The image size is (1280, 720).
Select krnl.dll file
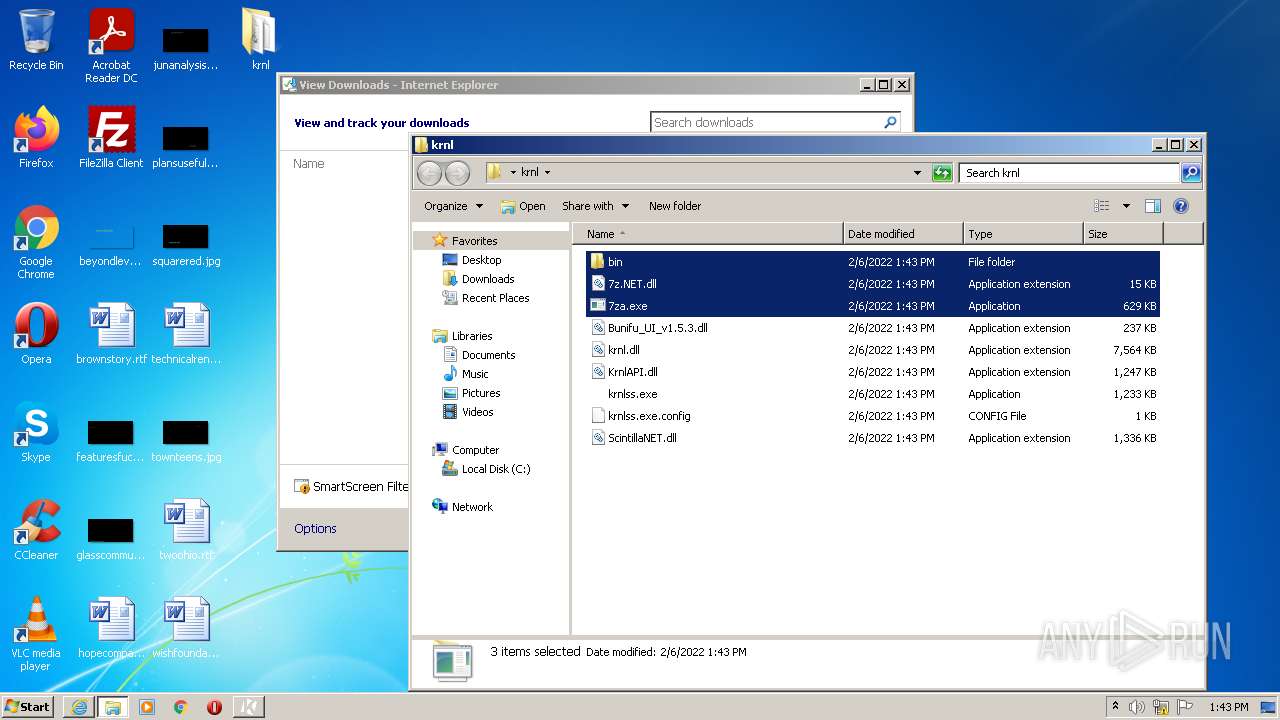pos(872,350)
